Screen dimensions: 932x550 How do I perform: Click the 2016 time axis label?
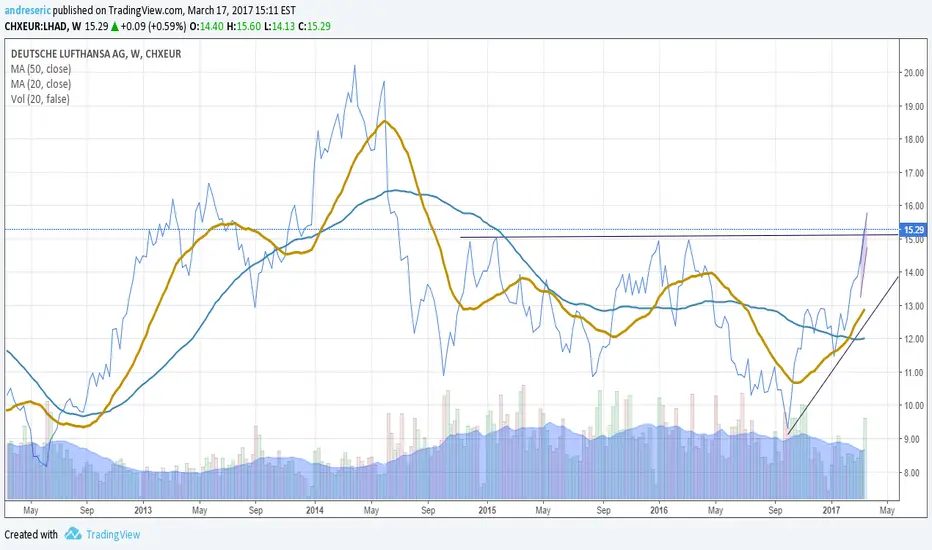pos(659,510)
